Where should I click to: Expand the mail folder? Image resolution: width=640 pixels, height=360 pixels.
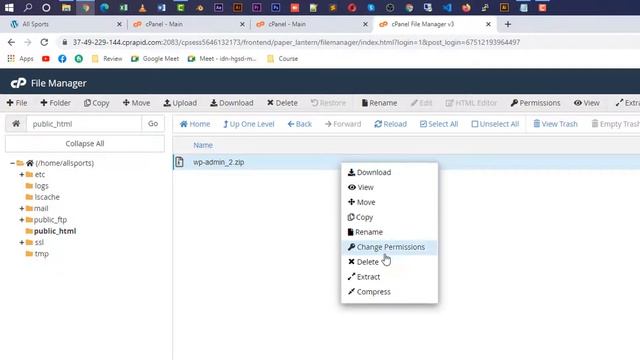[22, 208]
